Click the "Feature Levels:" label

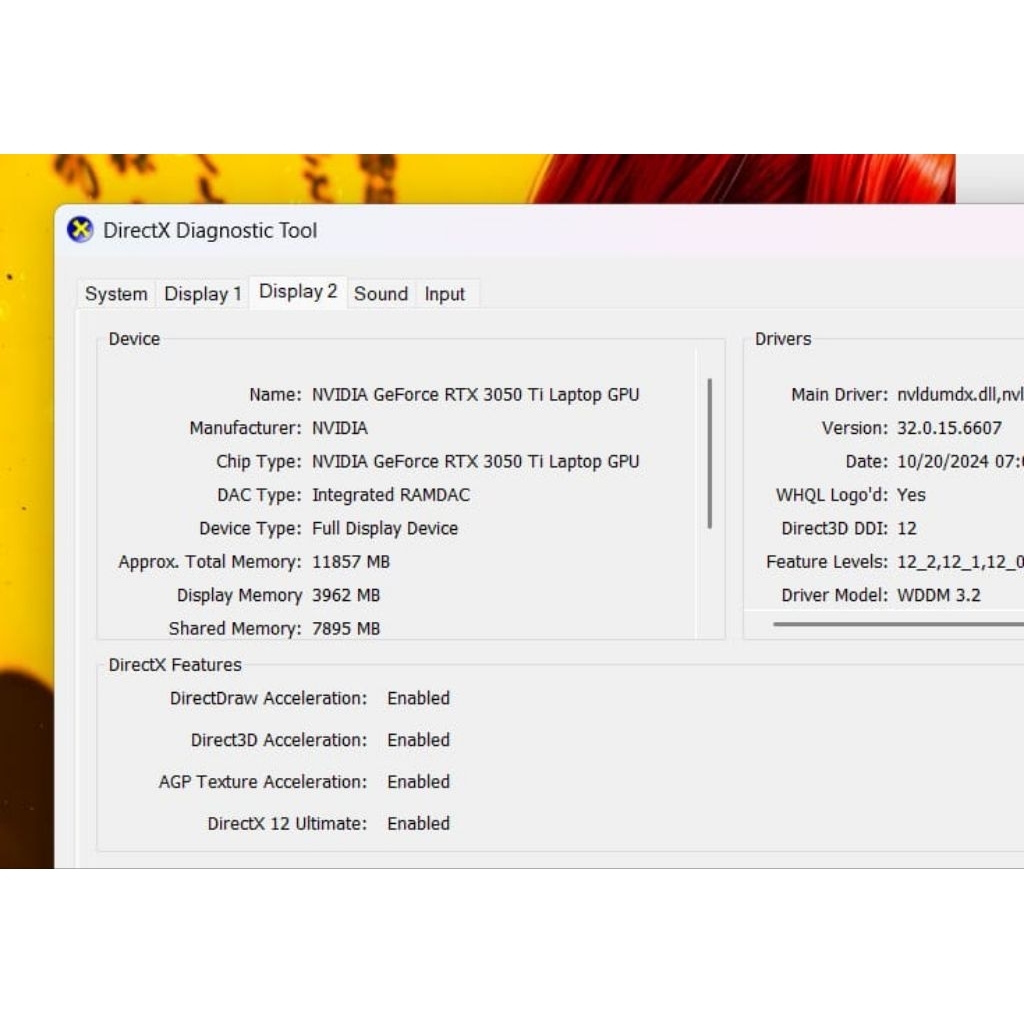pyautogui.click(x=827, y=562)
